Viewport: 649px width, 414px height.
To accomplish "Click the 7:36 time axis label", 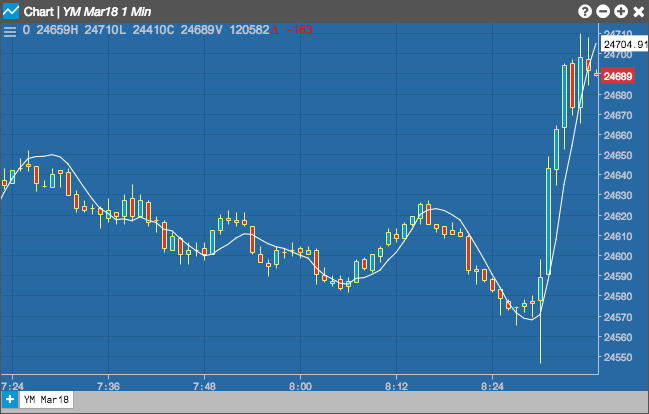I will click(108, 385).
